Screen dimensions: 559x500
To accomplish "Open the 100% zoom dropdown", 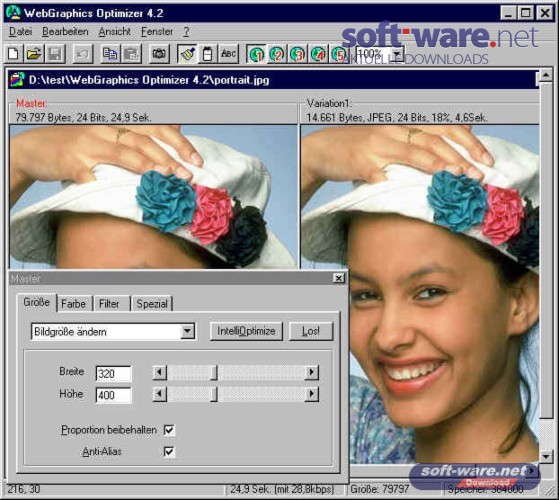I will point(398,55).
